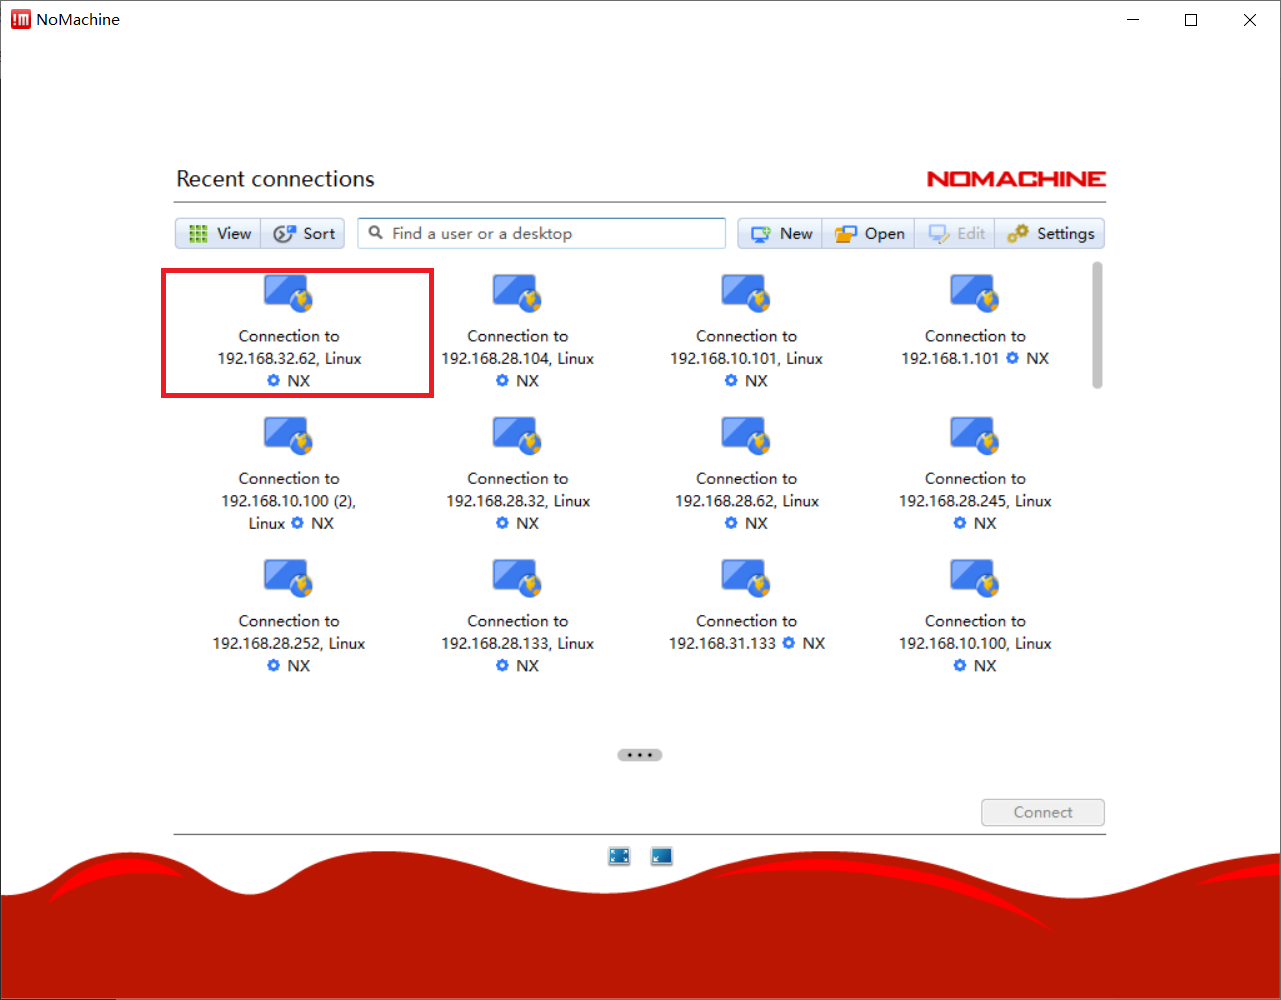Click the vertical scrollbar of connections list

click(x=1097, y=325)
